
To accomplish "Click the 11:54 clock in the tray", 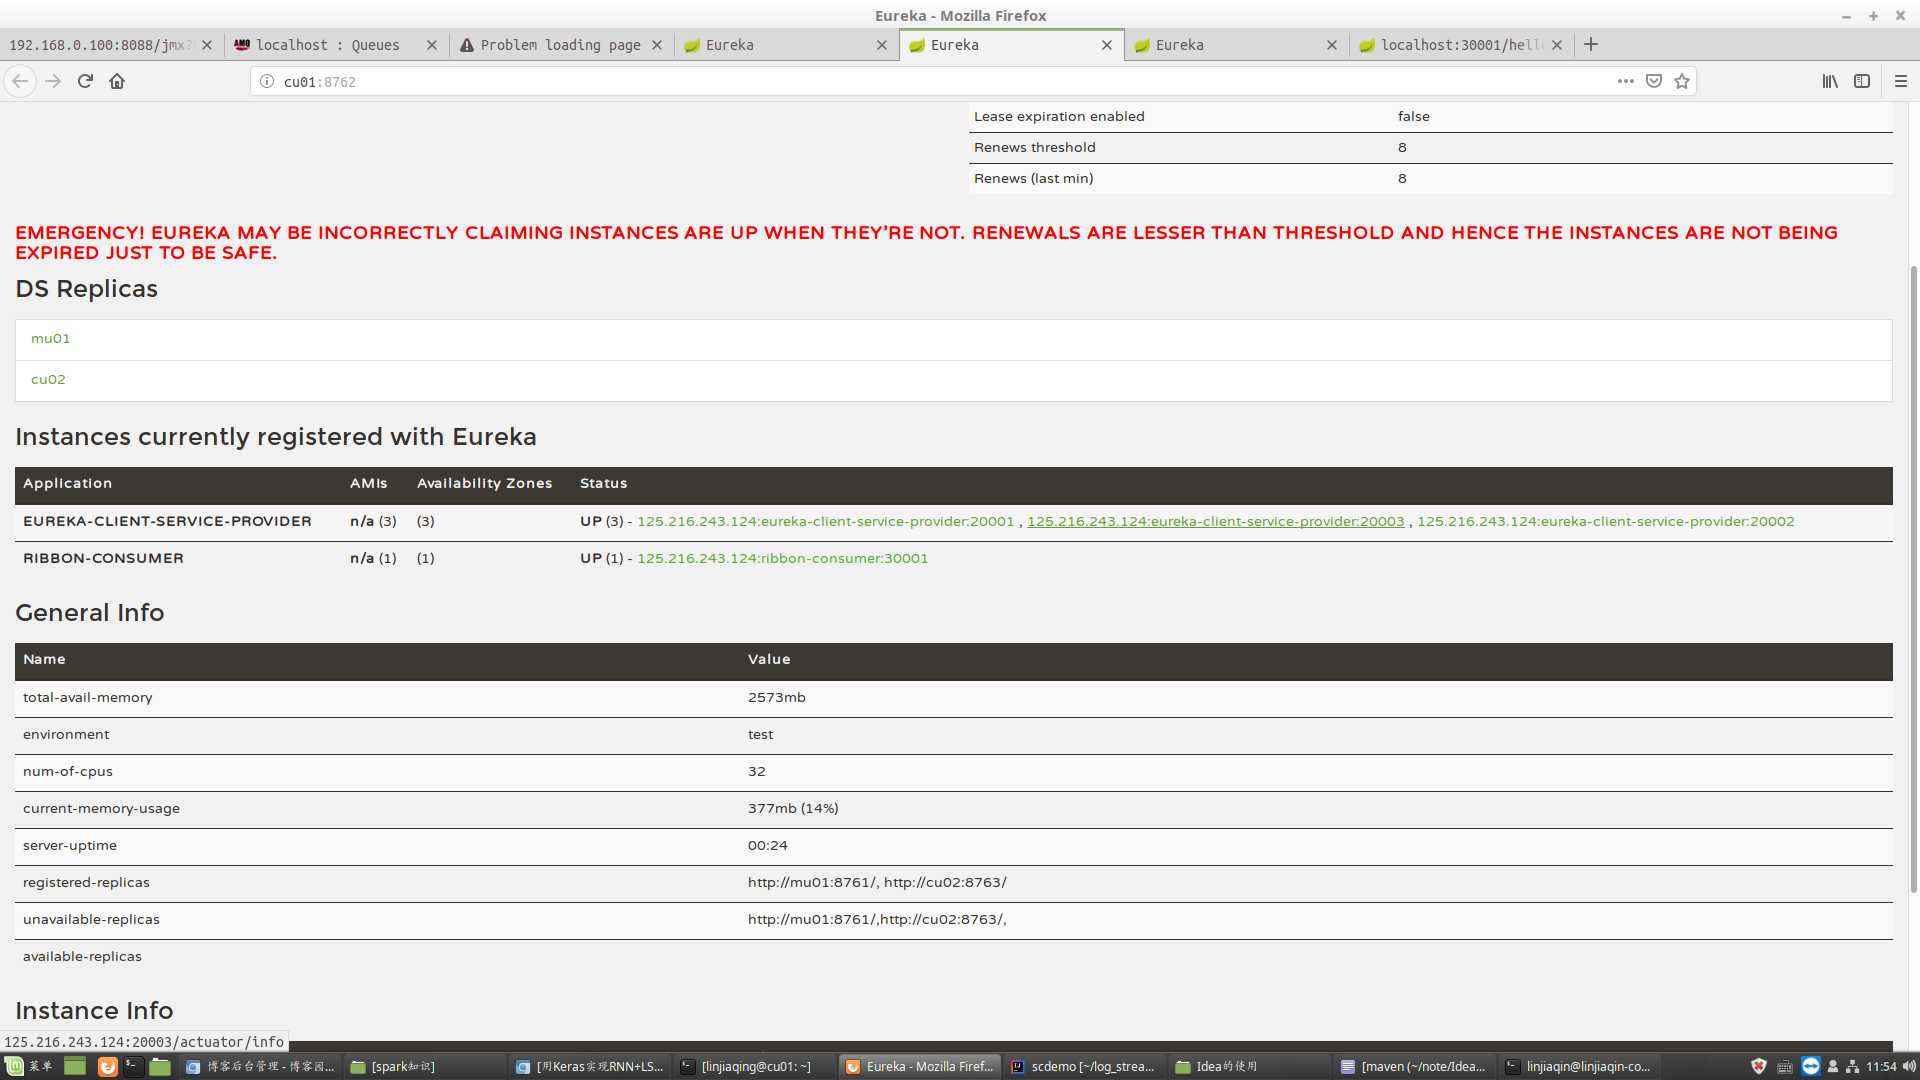I will coord(1881,1067).
